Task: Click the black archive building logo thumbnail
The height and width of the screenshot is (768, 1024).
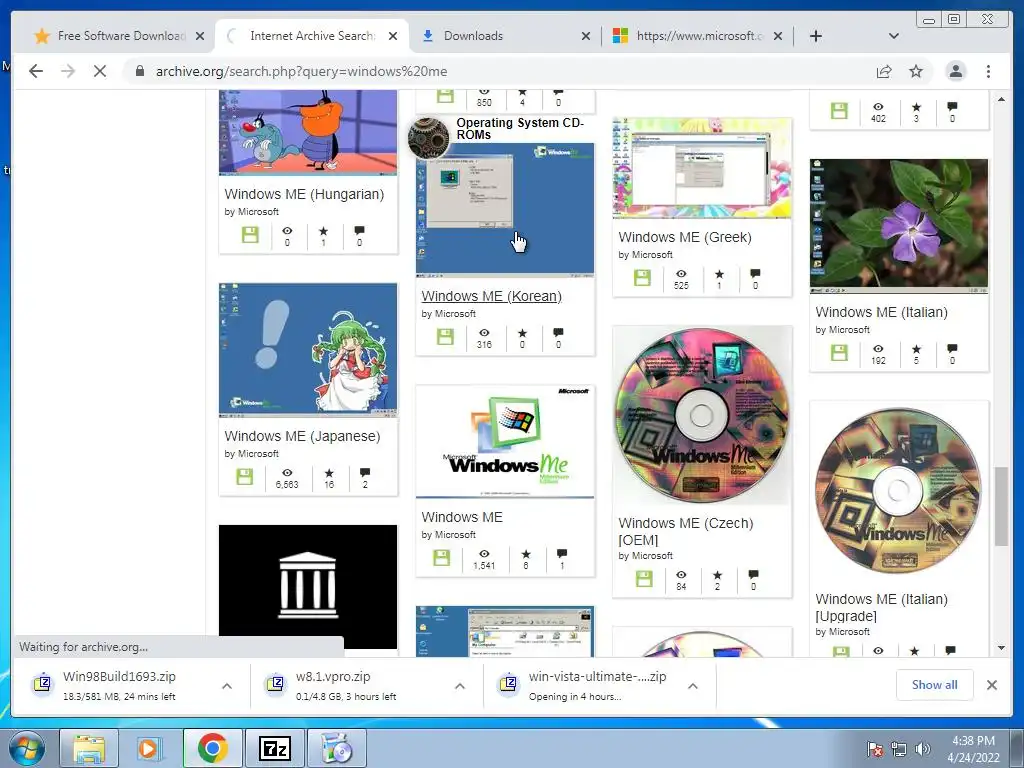Action: tap(308, 586)
